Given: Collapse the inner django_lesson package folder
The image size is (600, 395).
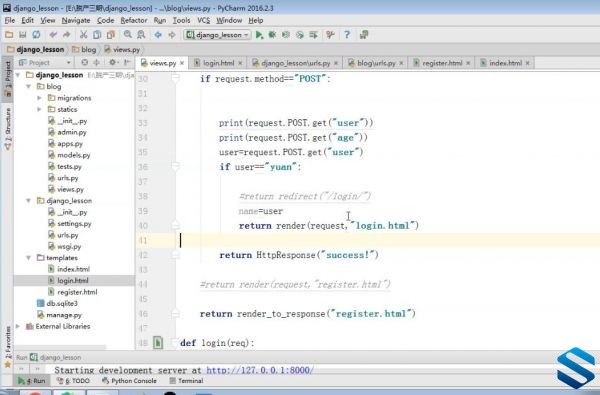Looking at the screenshot, I should click(29, 201).
